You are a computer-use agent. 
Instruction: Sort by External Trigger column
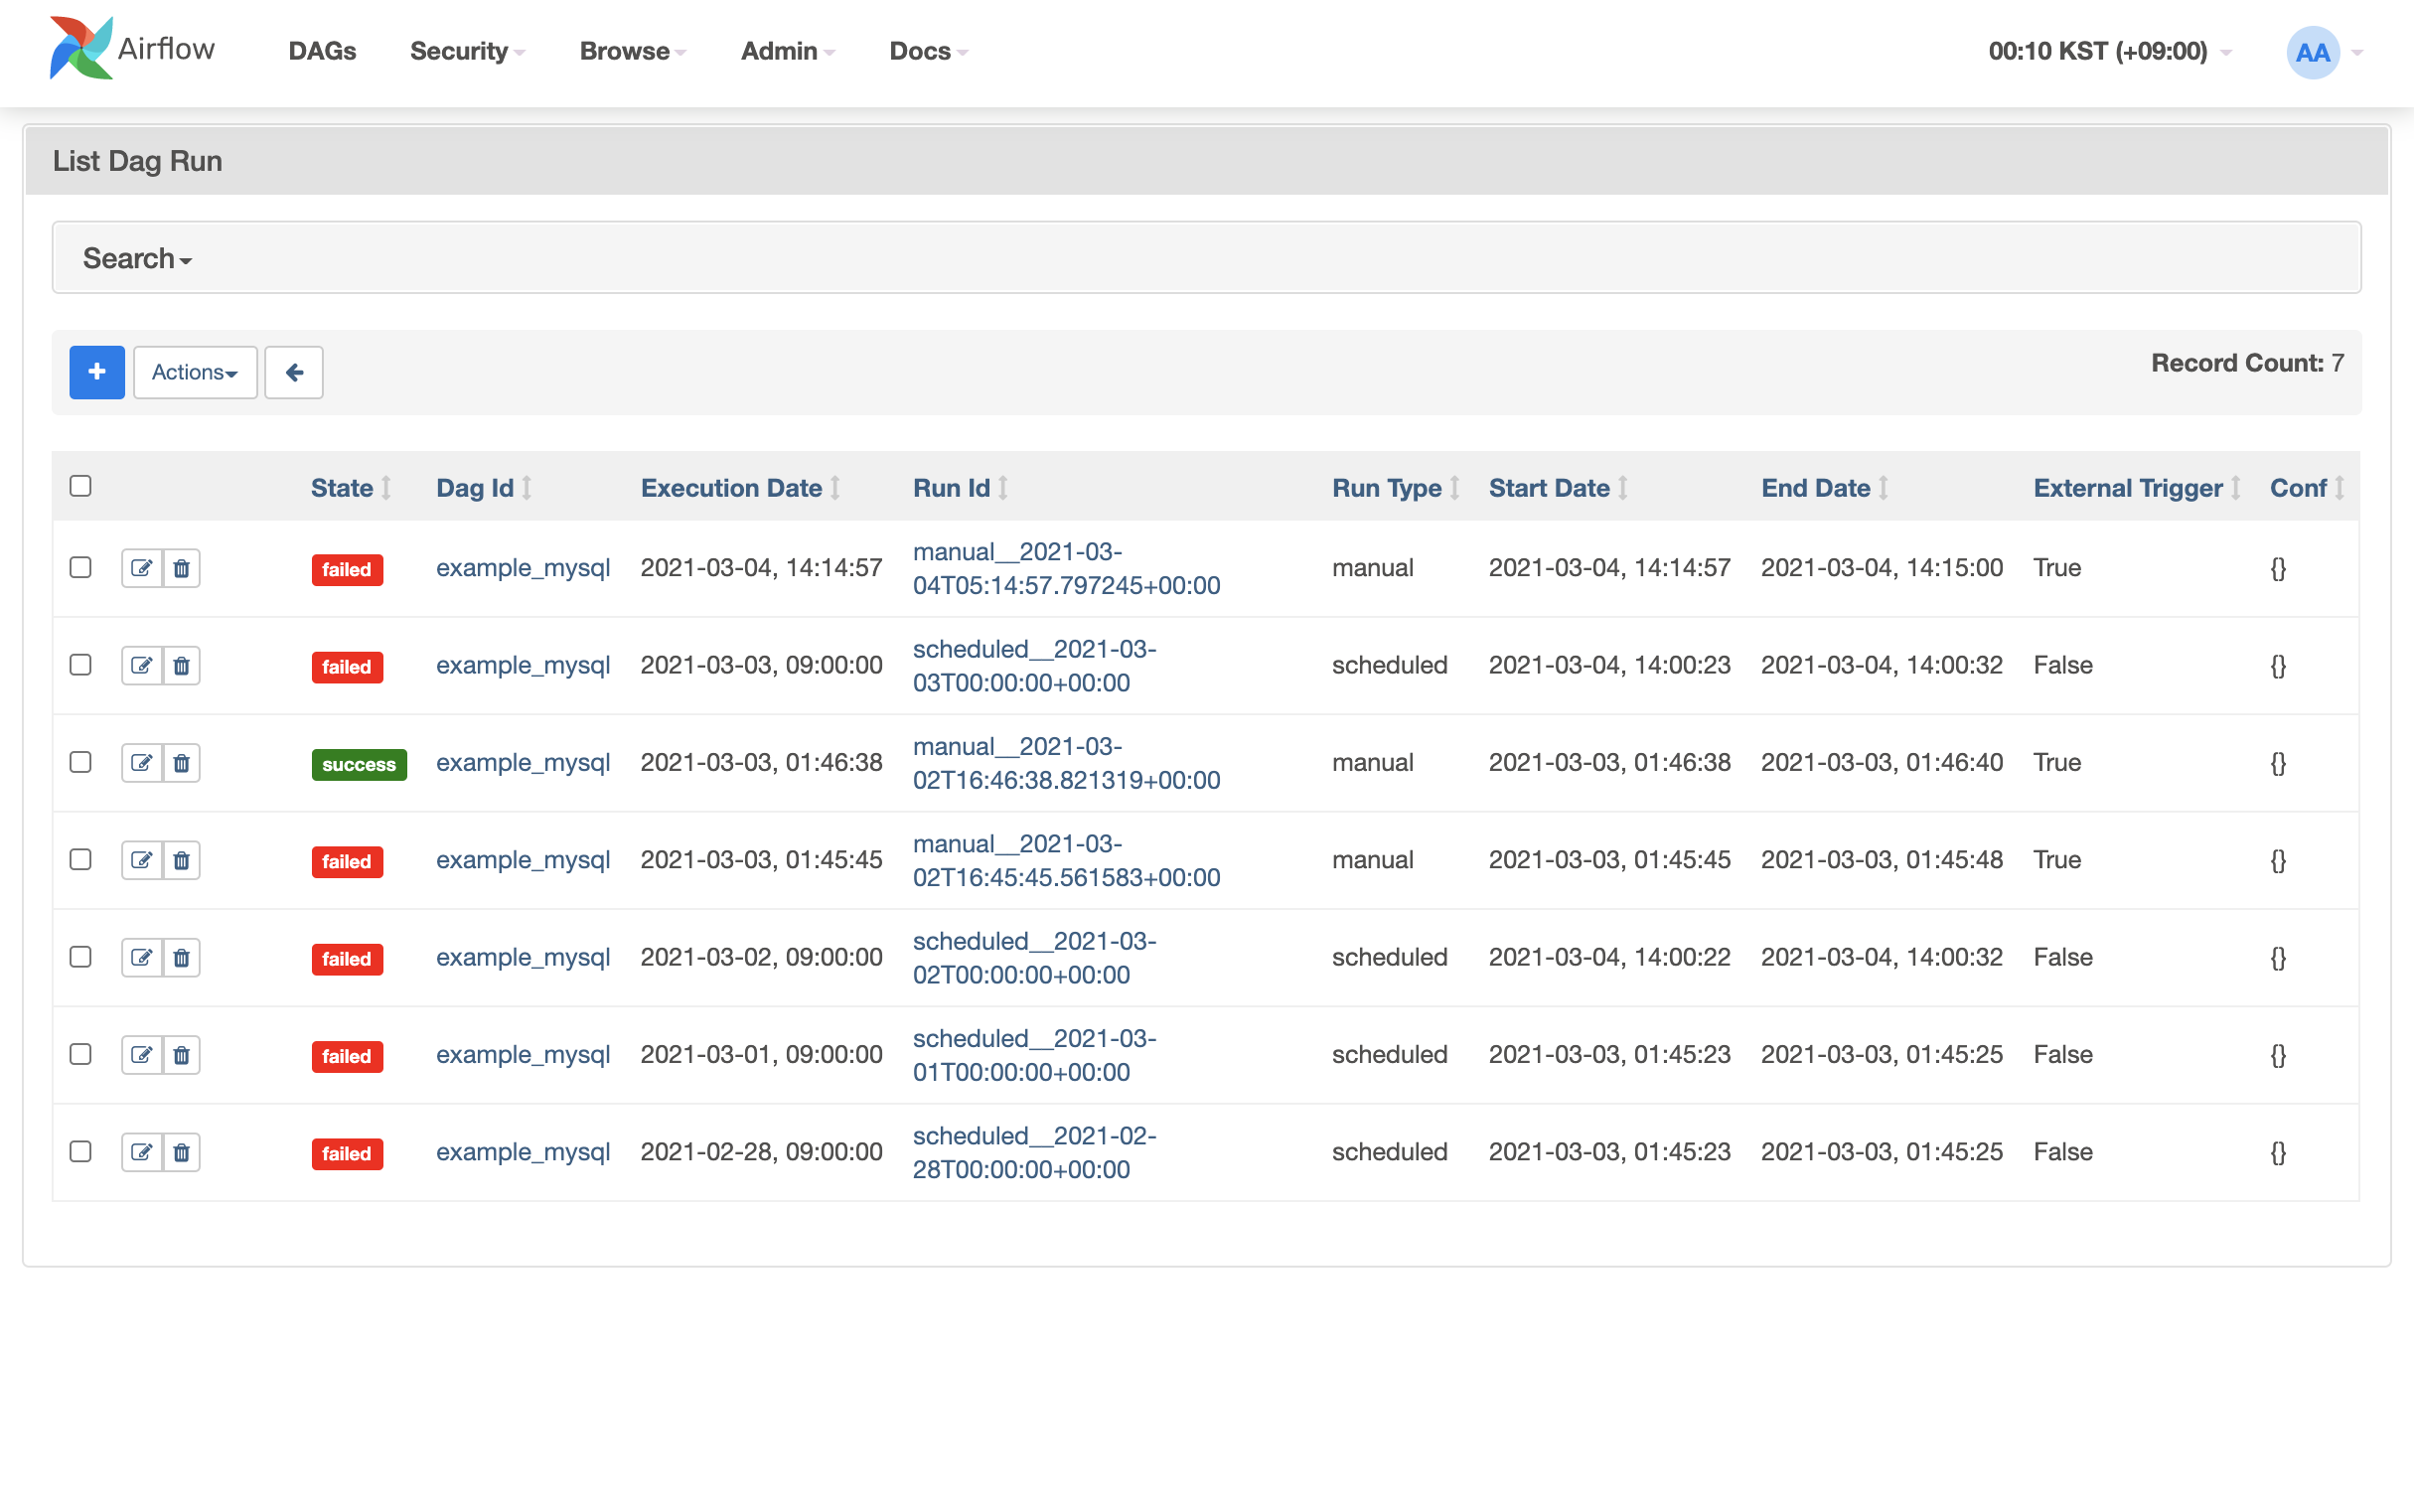pos(2137,488)
